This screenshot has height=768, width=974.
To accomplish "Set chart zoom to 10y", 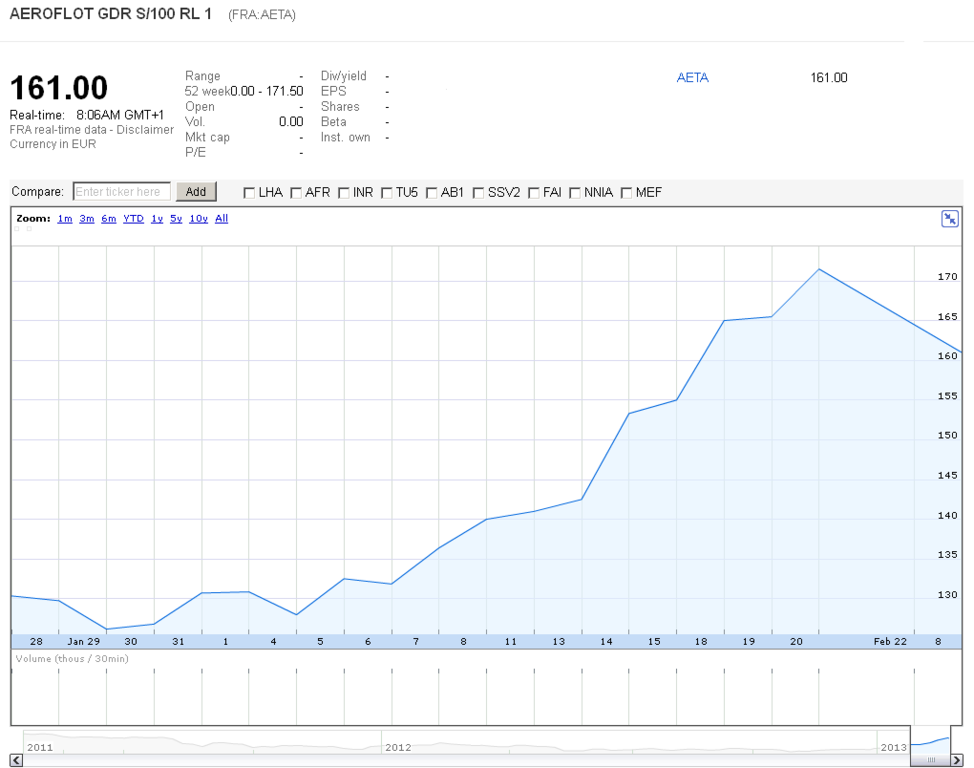I will click(199, 219).
